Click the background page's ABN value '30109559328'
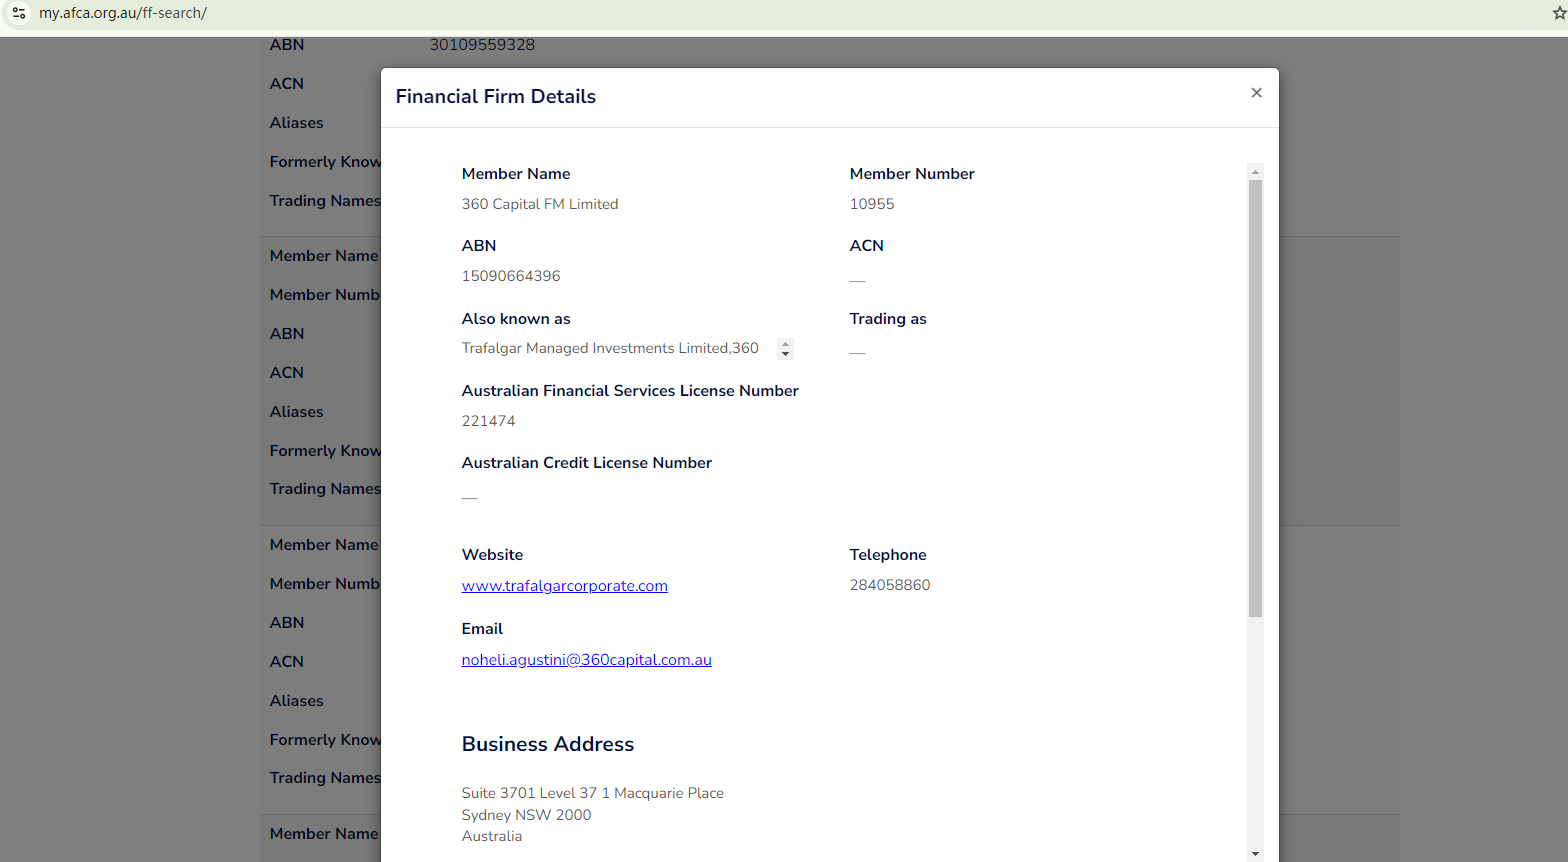 coord(482,45)
